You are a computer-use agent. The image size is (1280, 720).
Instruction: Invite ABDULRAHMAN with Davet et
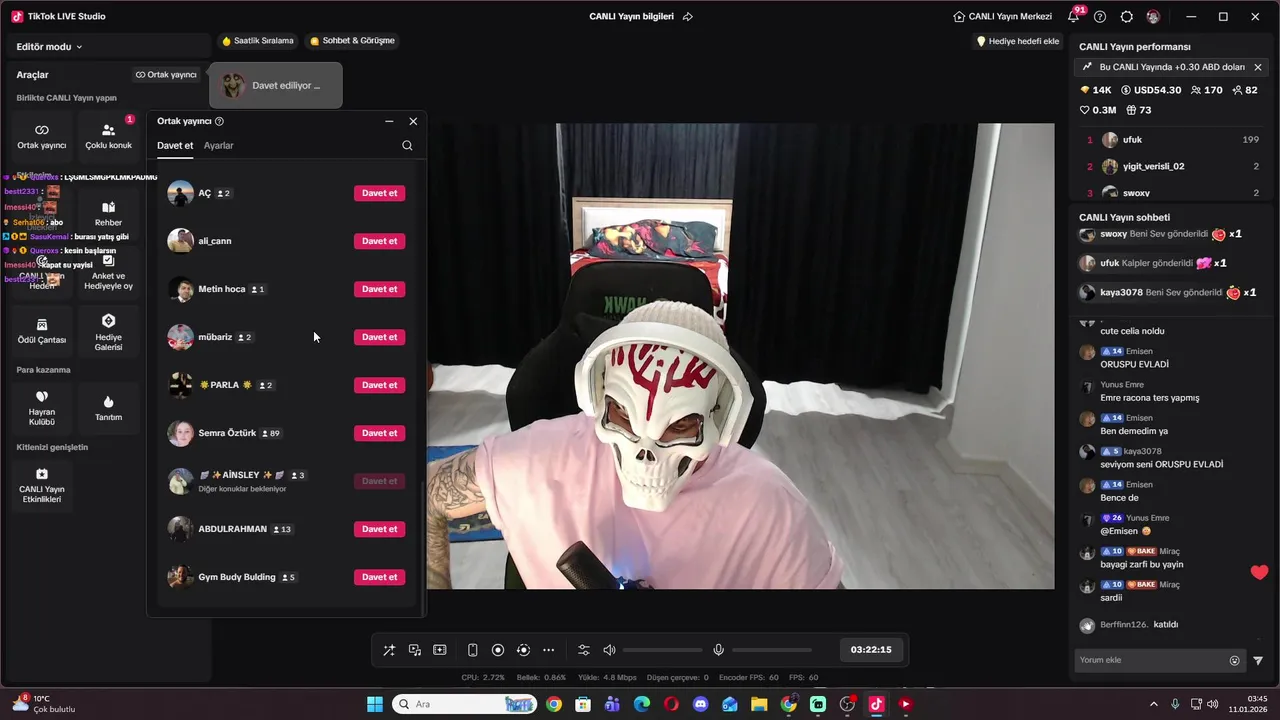coord(379,529)
